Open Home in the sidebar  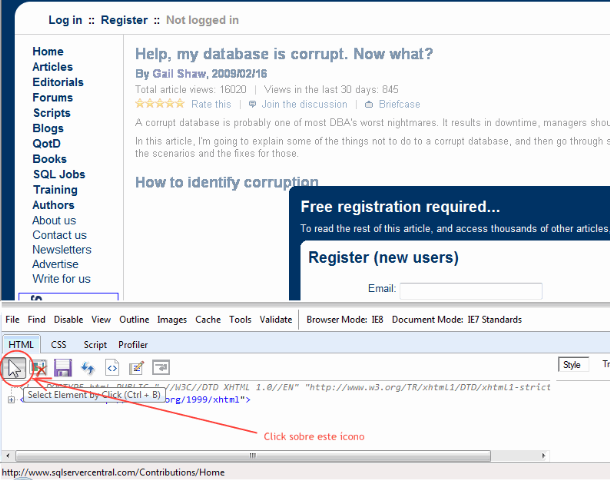pos(48,51)
